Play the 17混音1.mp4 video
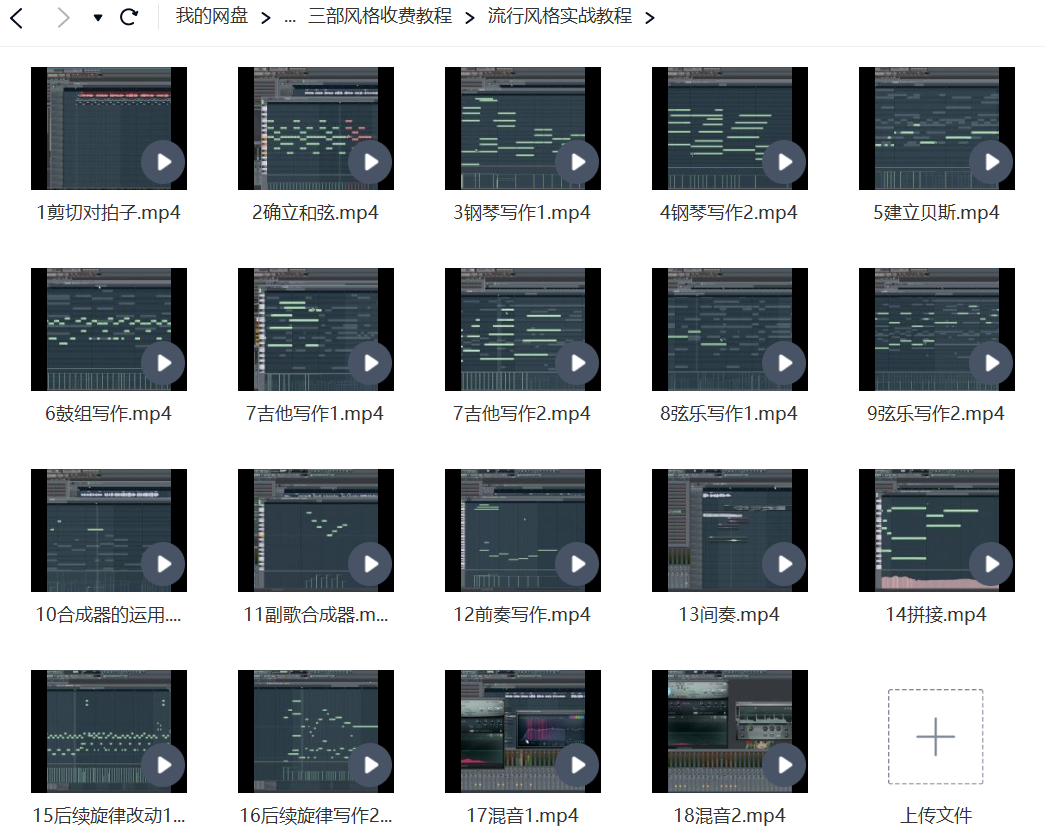The image size is (1045, 840). (577, 765)
